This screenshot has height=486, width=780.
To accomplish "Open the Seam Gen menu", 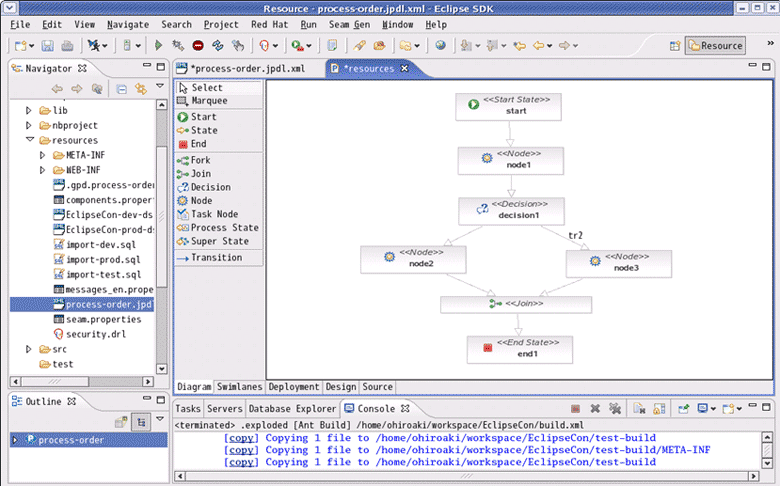I will [x=349, y=24].
